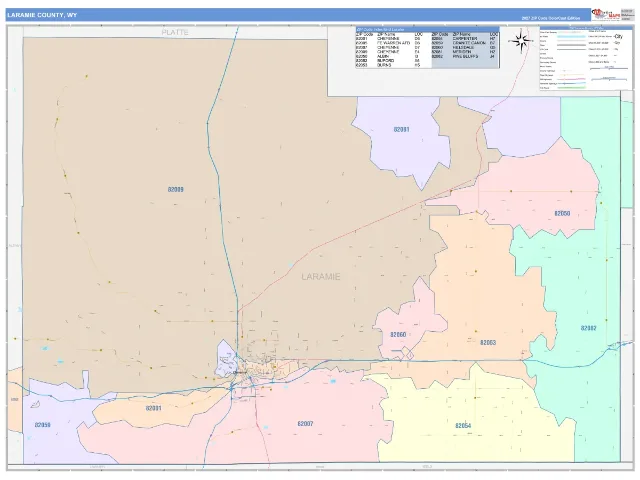Click the LARAMIE COUNTY, WY title
The height and width of the screenshot is (480, 640).
tap(42, 15)
